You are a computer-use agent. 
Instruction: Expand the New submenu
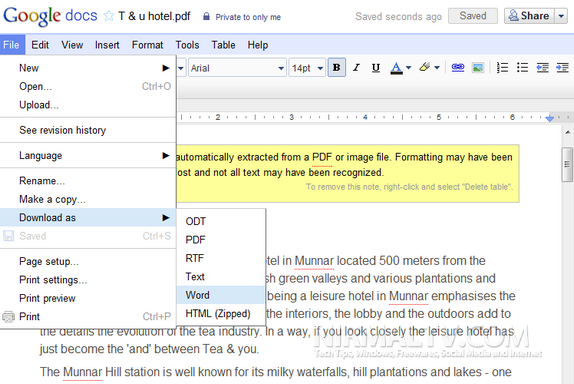88,68
